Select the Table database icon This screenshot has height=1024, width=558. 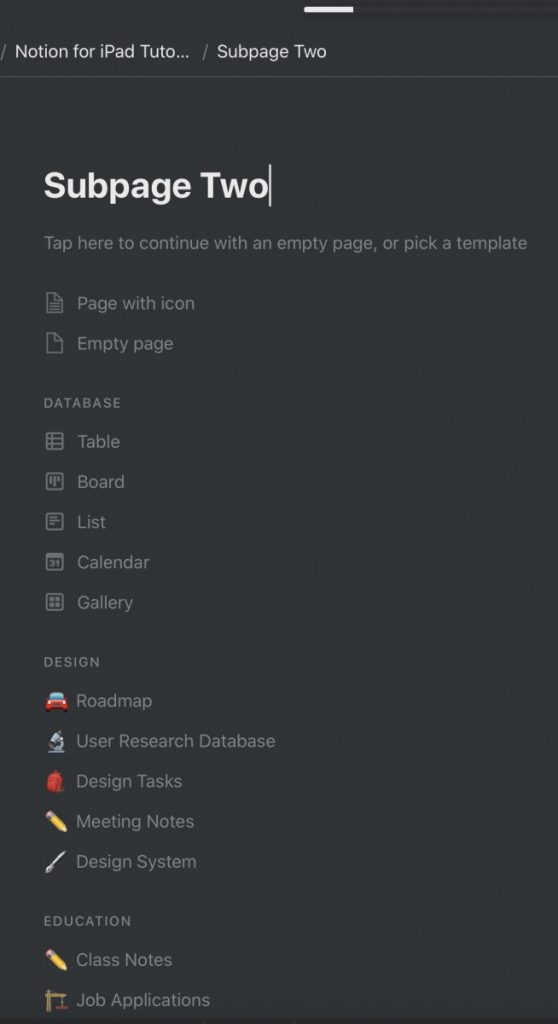[x=55, y=441]
